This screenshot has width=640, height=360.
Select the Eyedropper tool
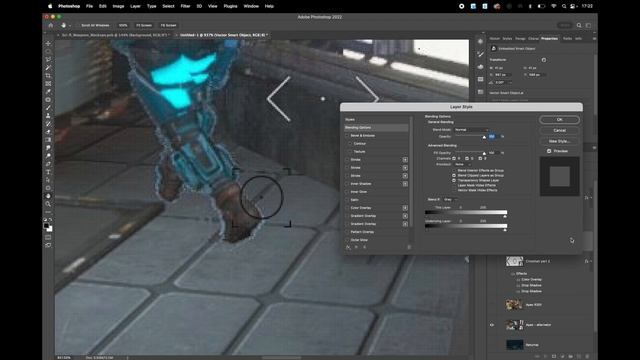[48, 91]
